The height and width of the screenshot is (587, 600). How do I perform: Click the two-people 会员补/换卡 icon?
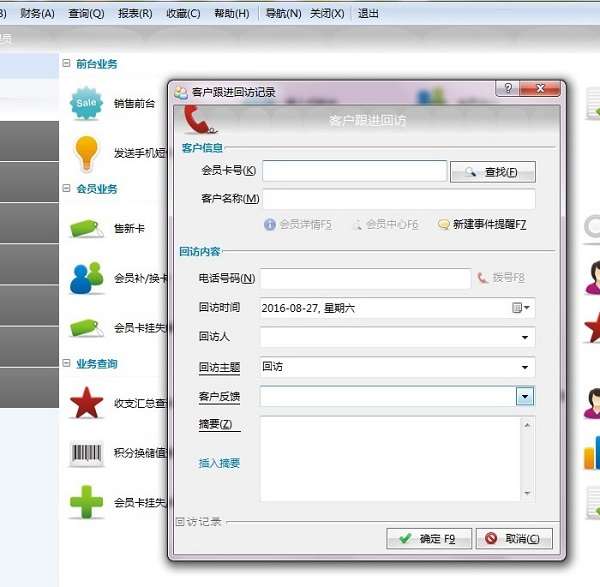coord(86,278)
